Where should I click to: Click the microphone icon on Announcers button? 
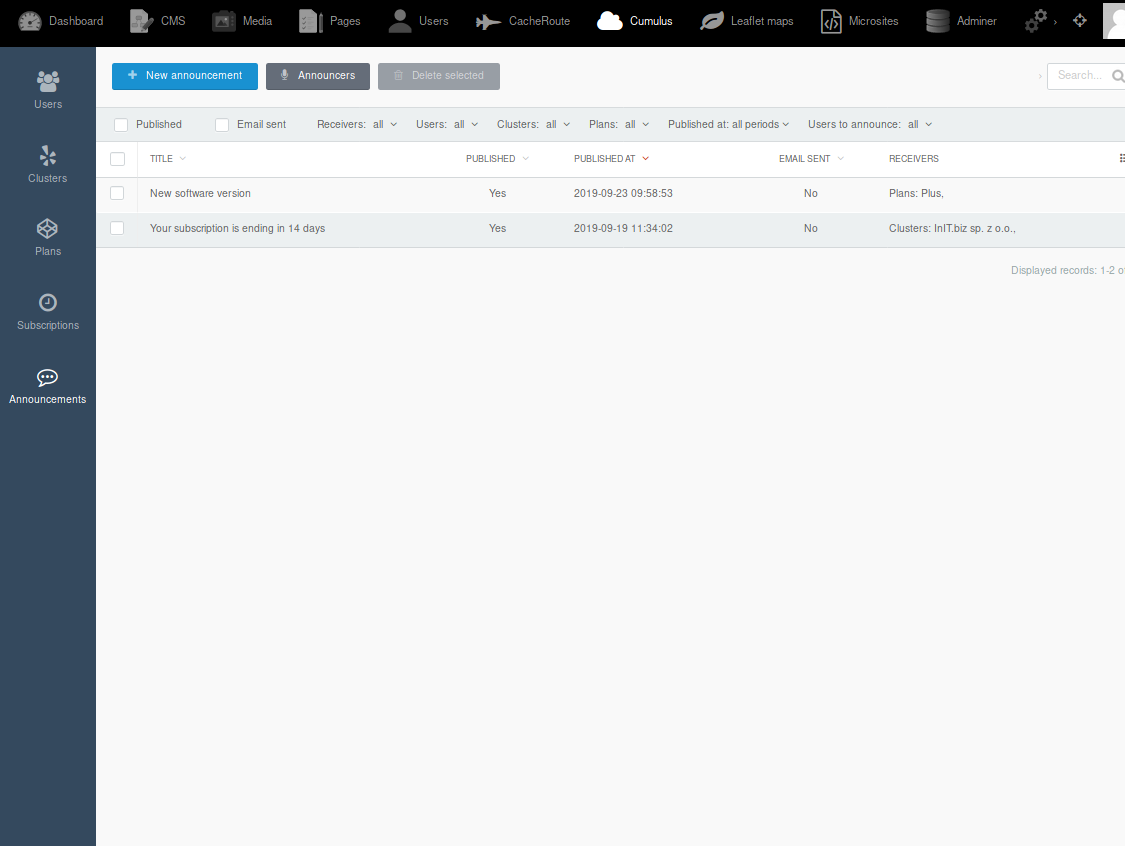tap(284, 75)
